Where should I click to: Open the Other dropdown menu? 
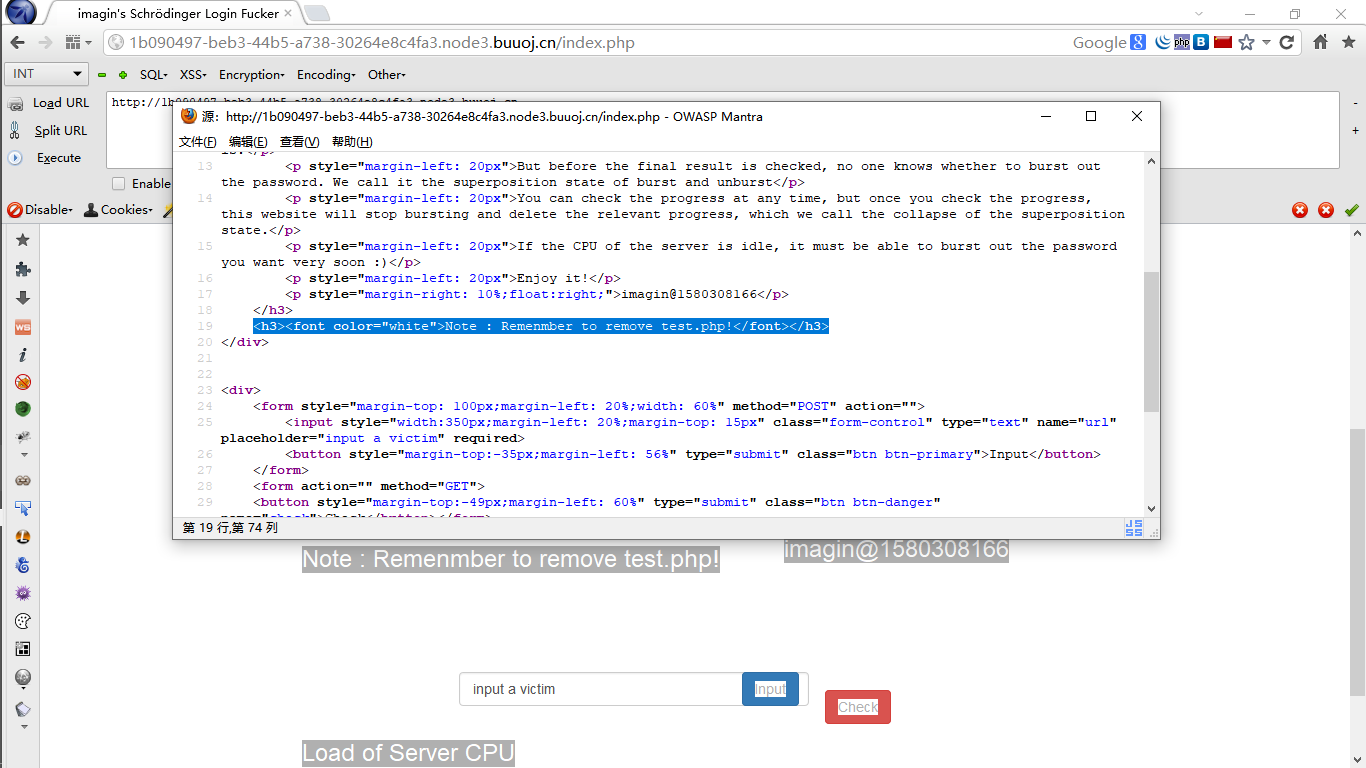pyautogui.click(x=387, y=75)
